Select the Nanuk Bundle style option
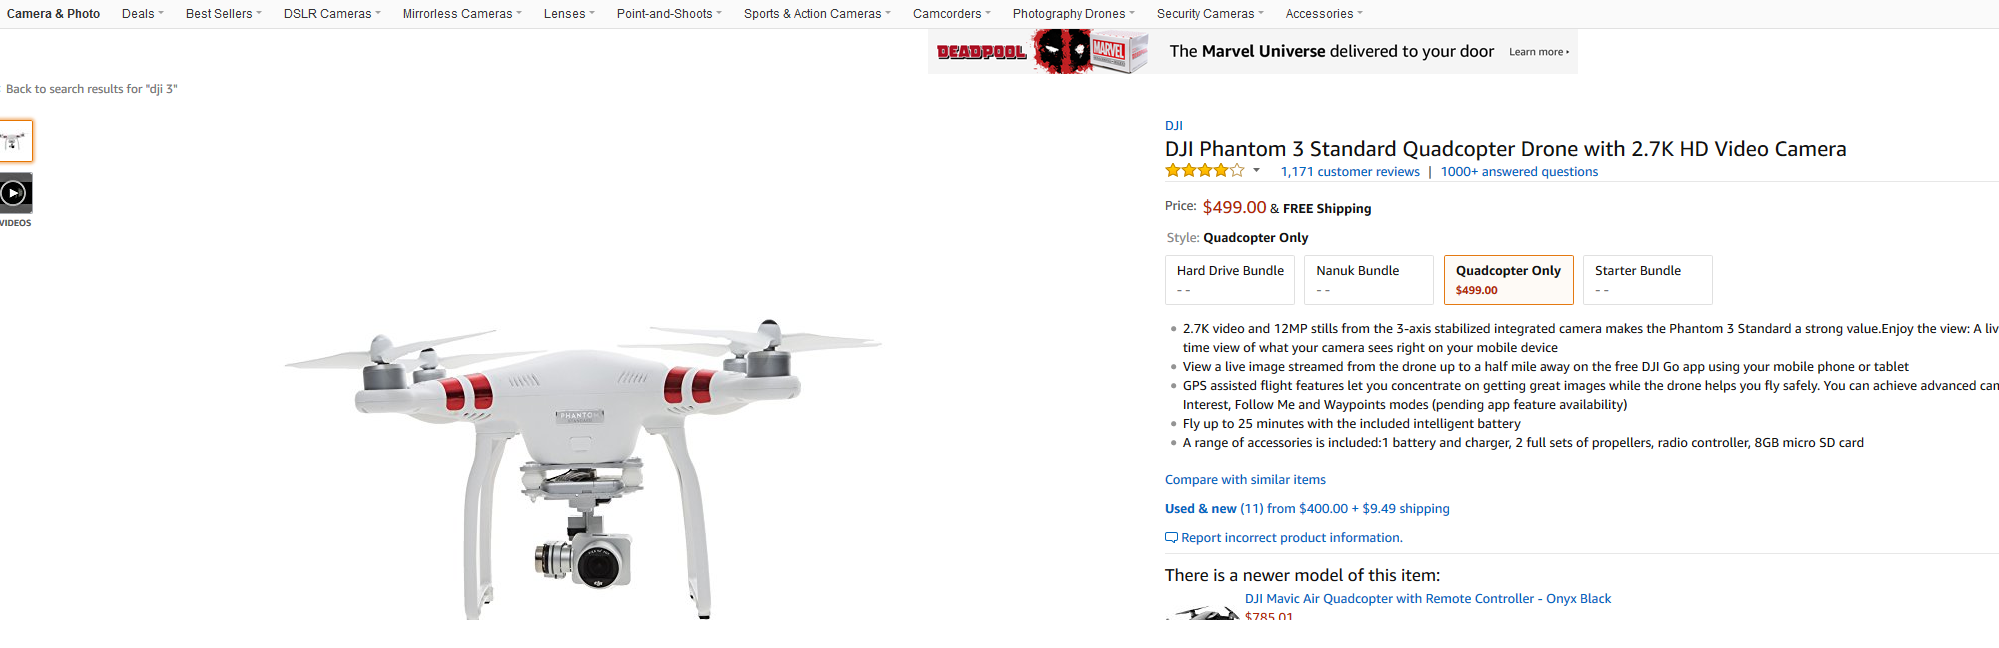This screenshot has width=1999, height=648. click(1368, 280)
